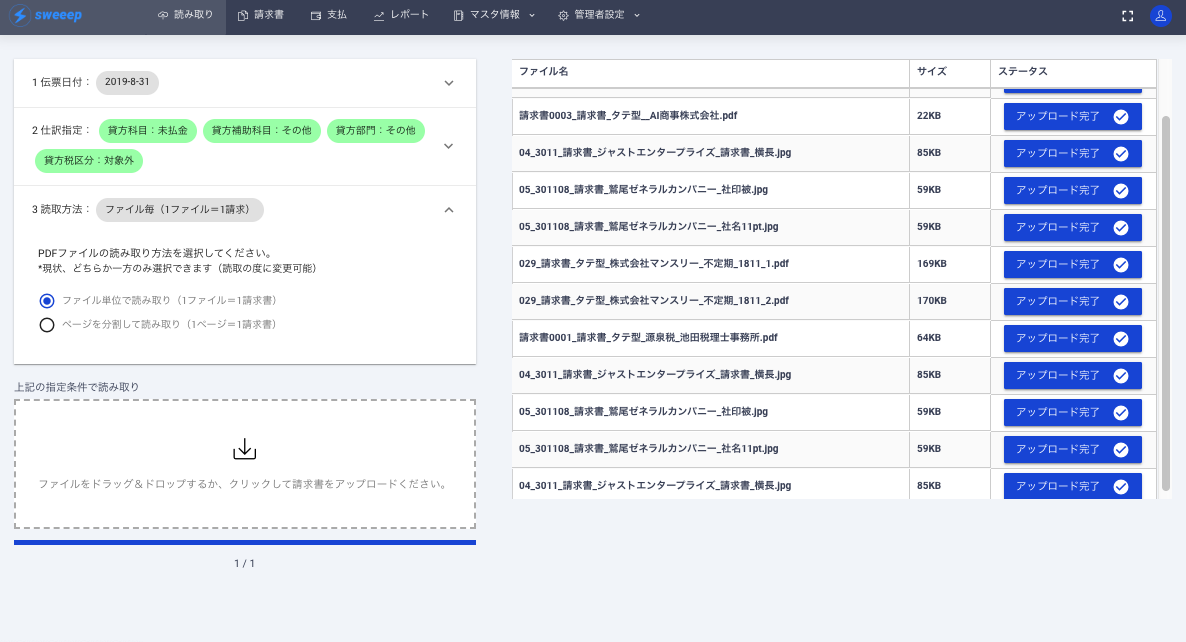Collapse the 3 読取方法 section
Image resolution: width=1186 pixels, height=642 pixels.
pos(449,210)
